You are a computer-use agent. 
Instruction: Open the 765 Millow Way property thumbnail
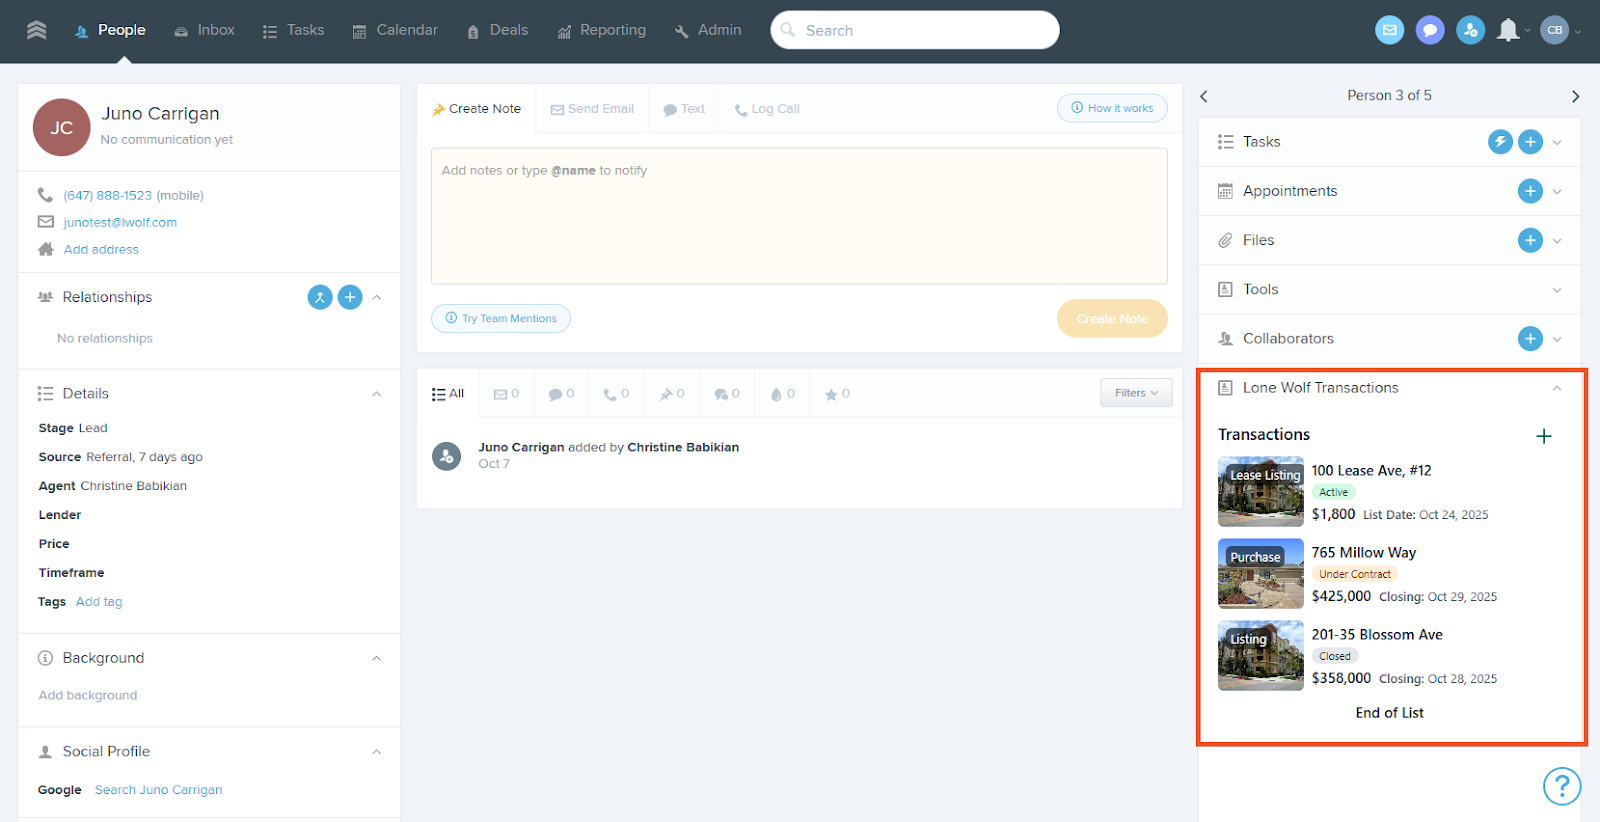click(1260, 574)
